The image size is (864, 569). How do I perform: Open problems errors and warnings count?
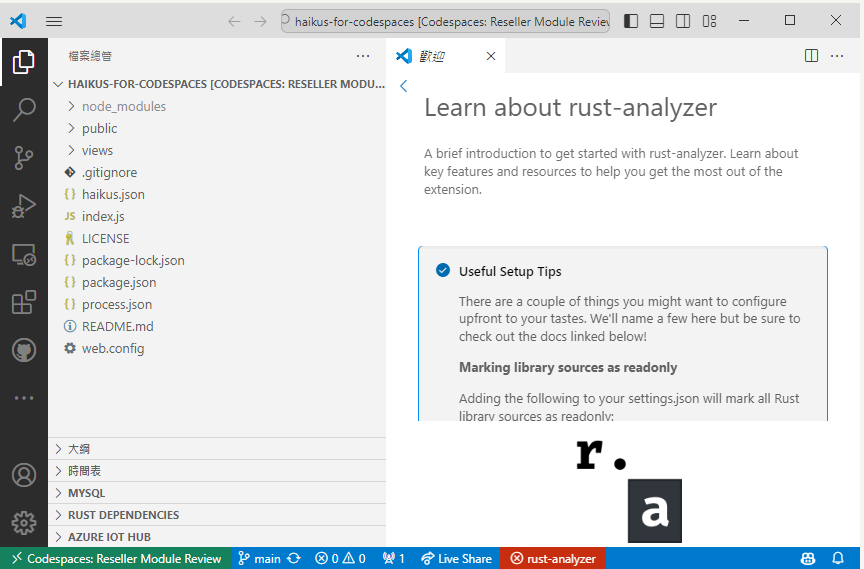340,559
